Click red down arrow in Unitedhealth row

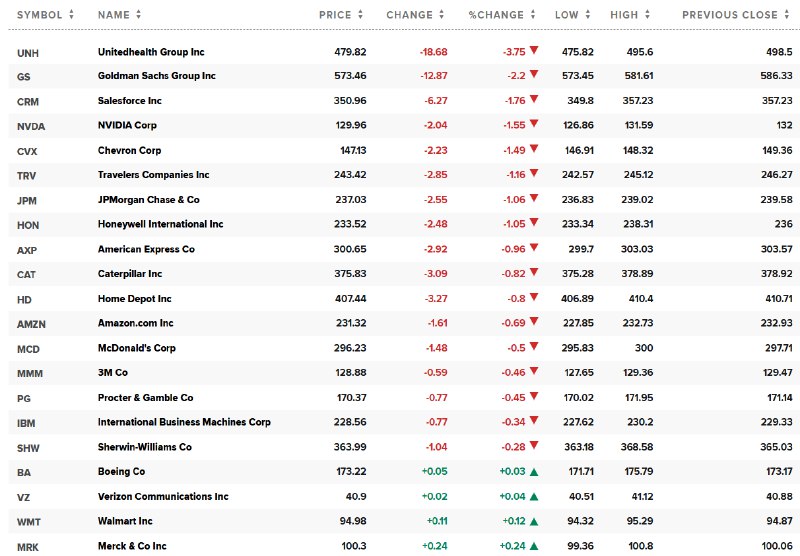[x=534, y=50]
